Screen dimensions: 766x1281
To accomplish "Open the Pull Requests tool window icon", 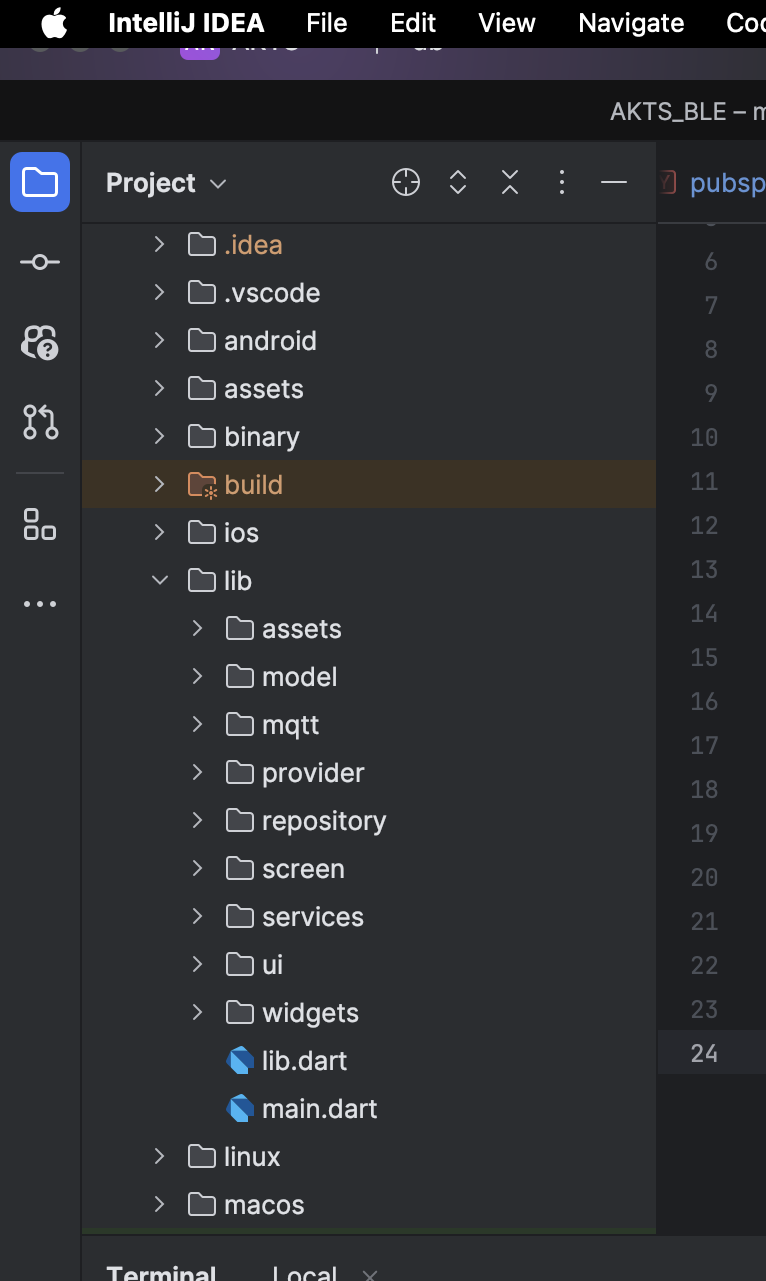I will pyautogui.click(x=40, y=422).
